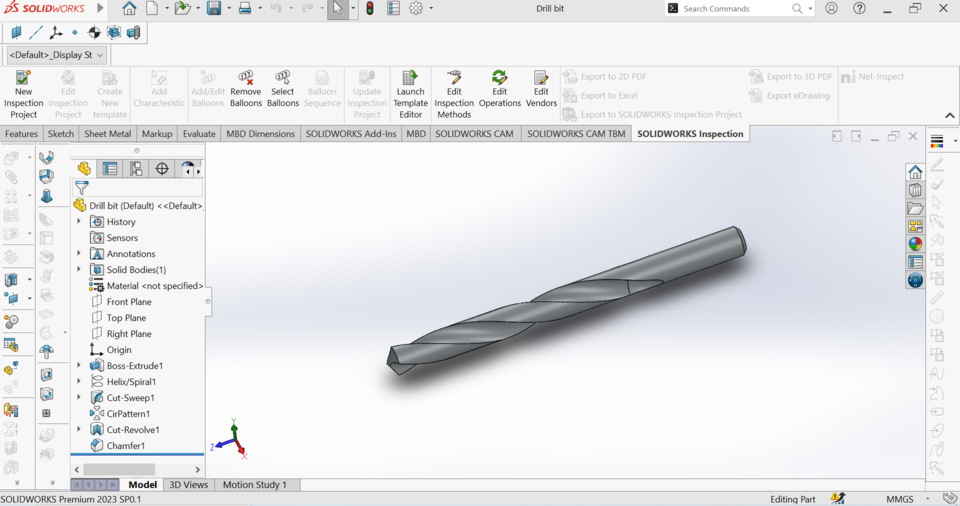This screenshot has width=960, height=506.
Task: Expand the Cut-Revolve1 feature
Action: pyautogui.click(x=79, y=429)
